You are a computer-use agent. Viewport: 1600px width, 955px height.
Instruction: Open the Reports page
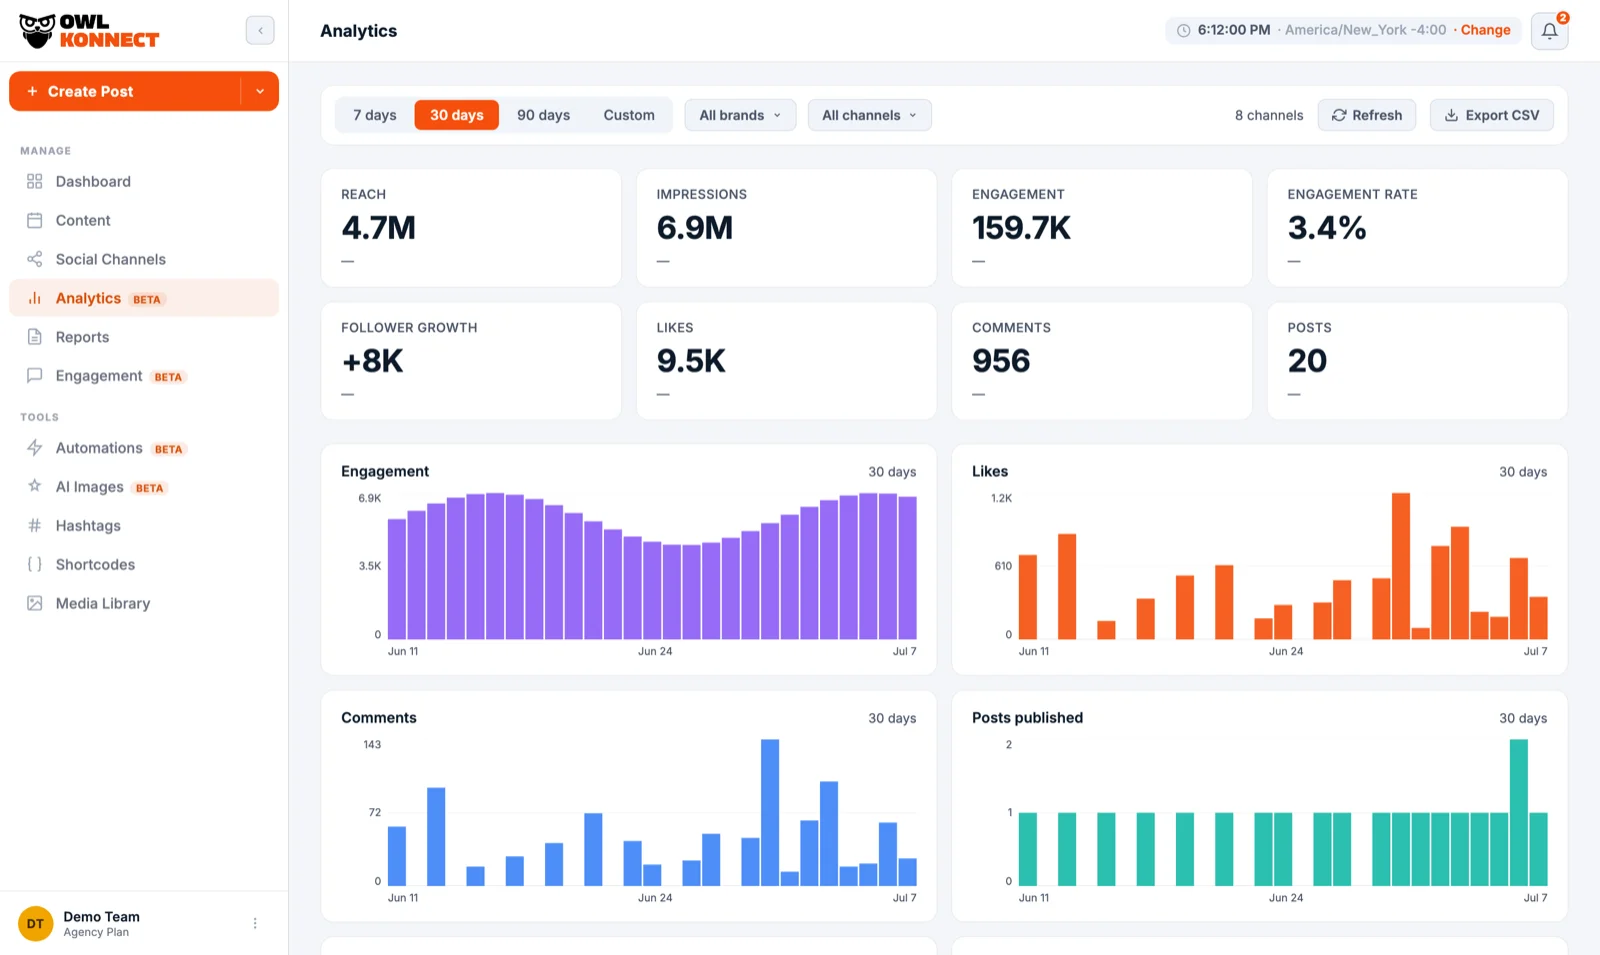(144, 337)
